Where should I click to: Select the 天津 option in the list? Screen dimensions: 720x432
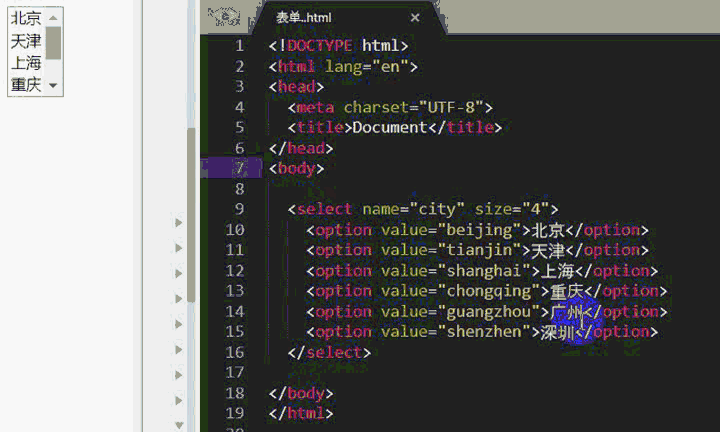pos(26,40)
